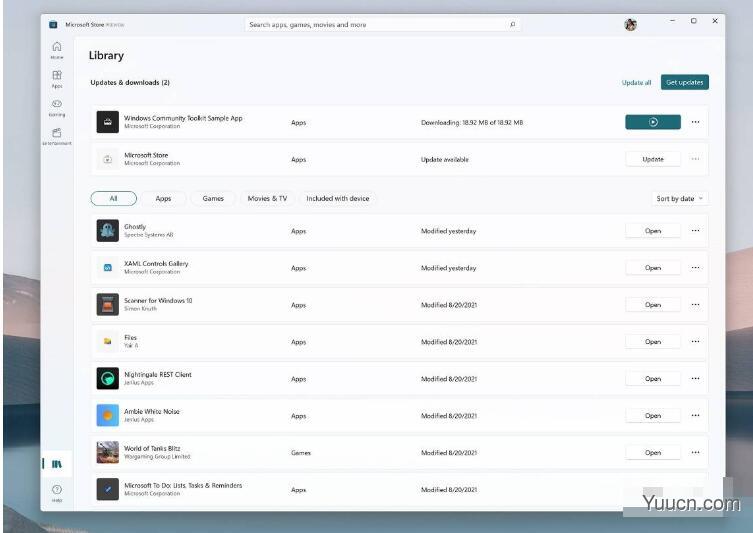
Task: Select the All filter tab
Action: (x=113, y=198)
